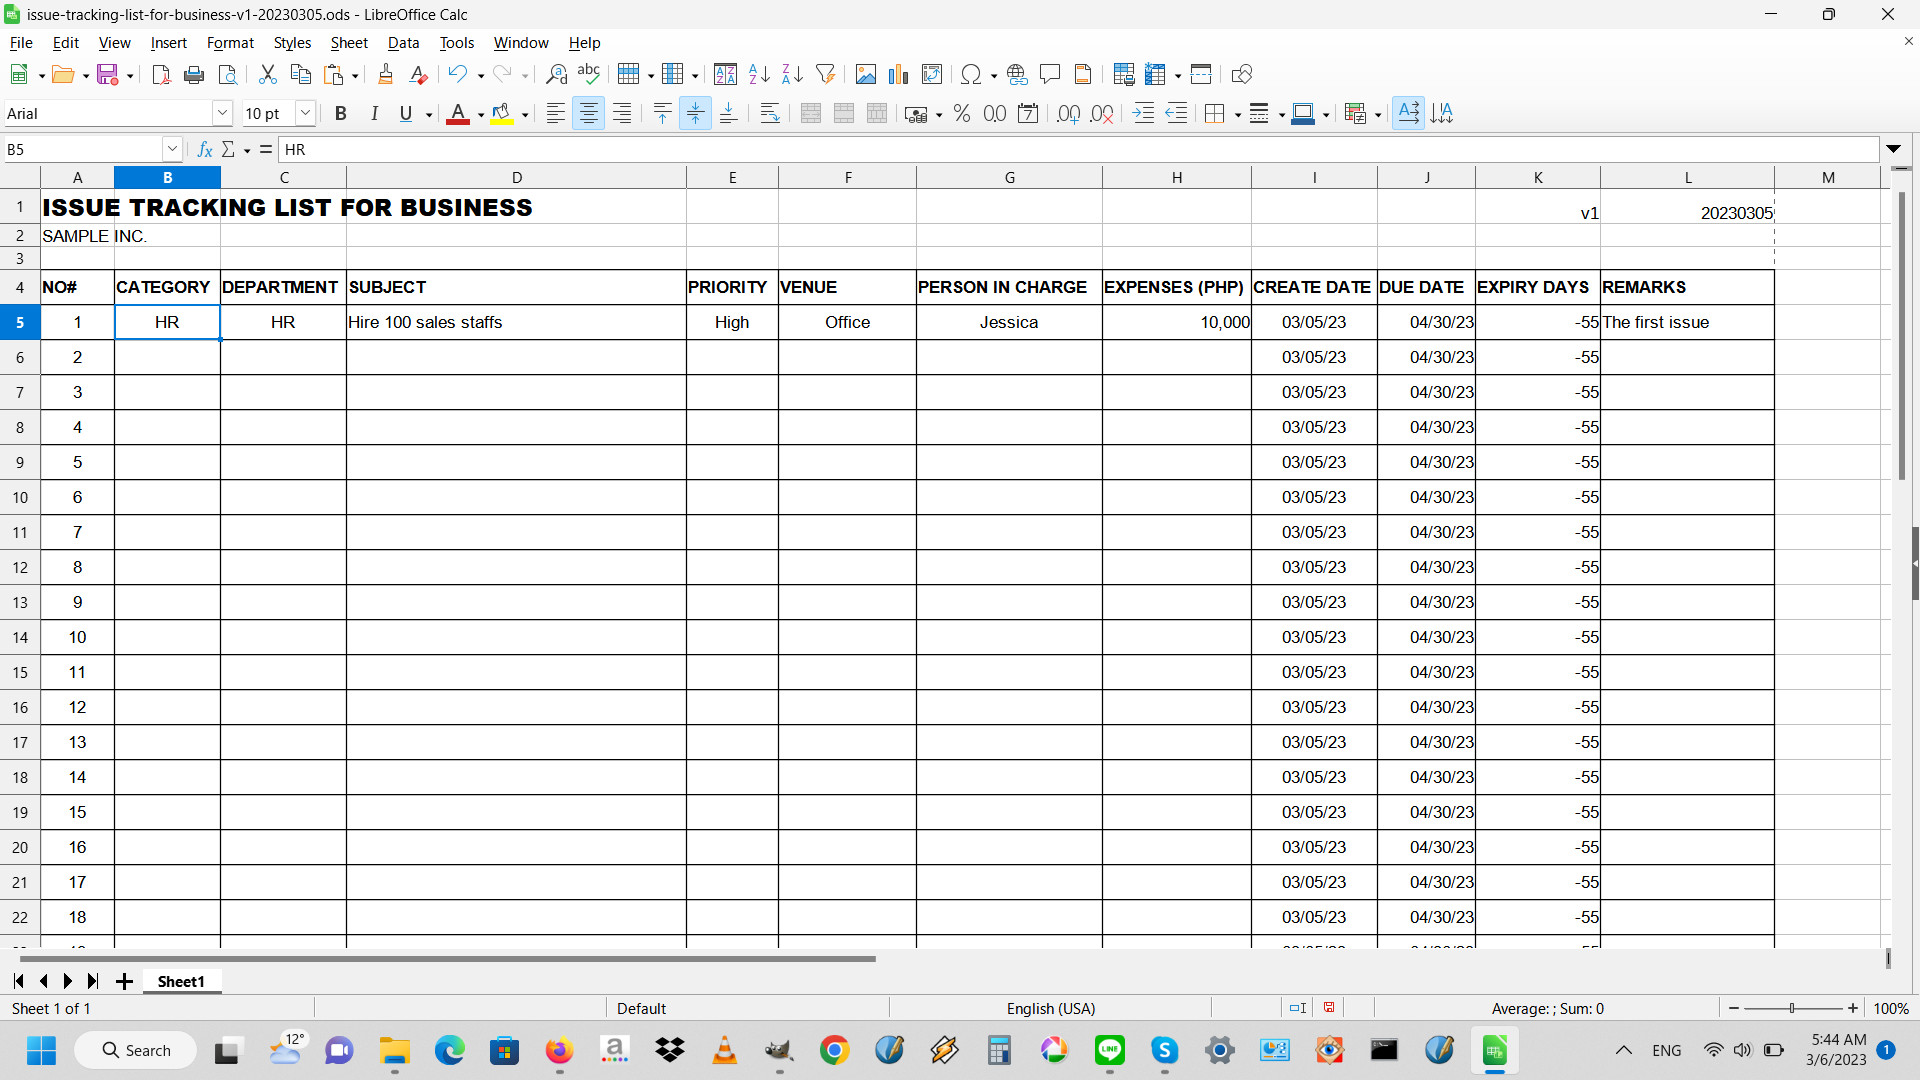Open Windows taskbar Search box

click(137, 1050)
